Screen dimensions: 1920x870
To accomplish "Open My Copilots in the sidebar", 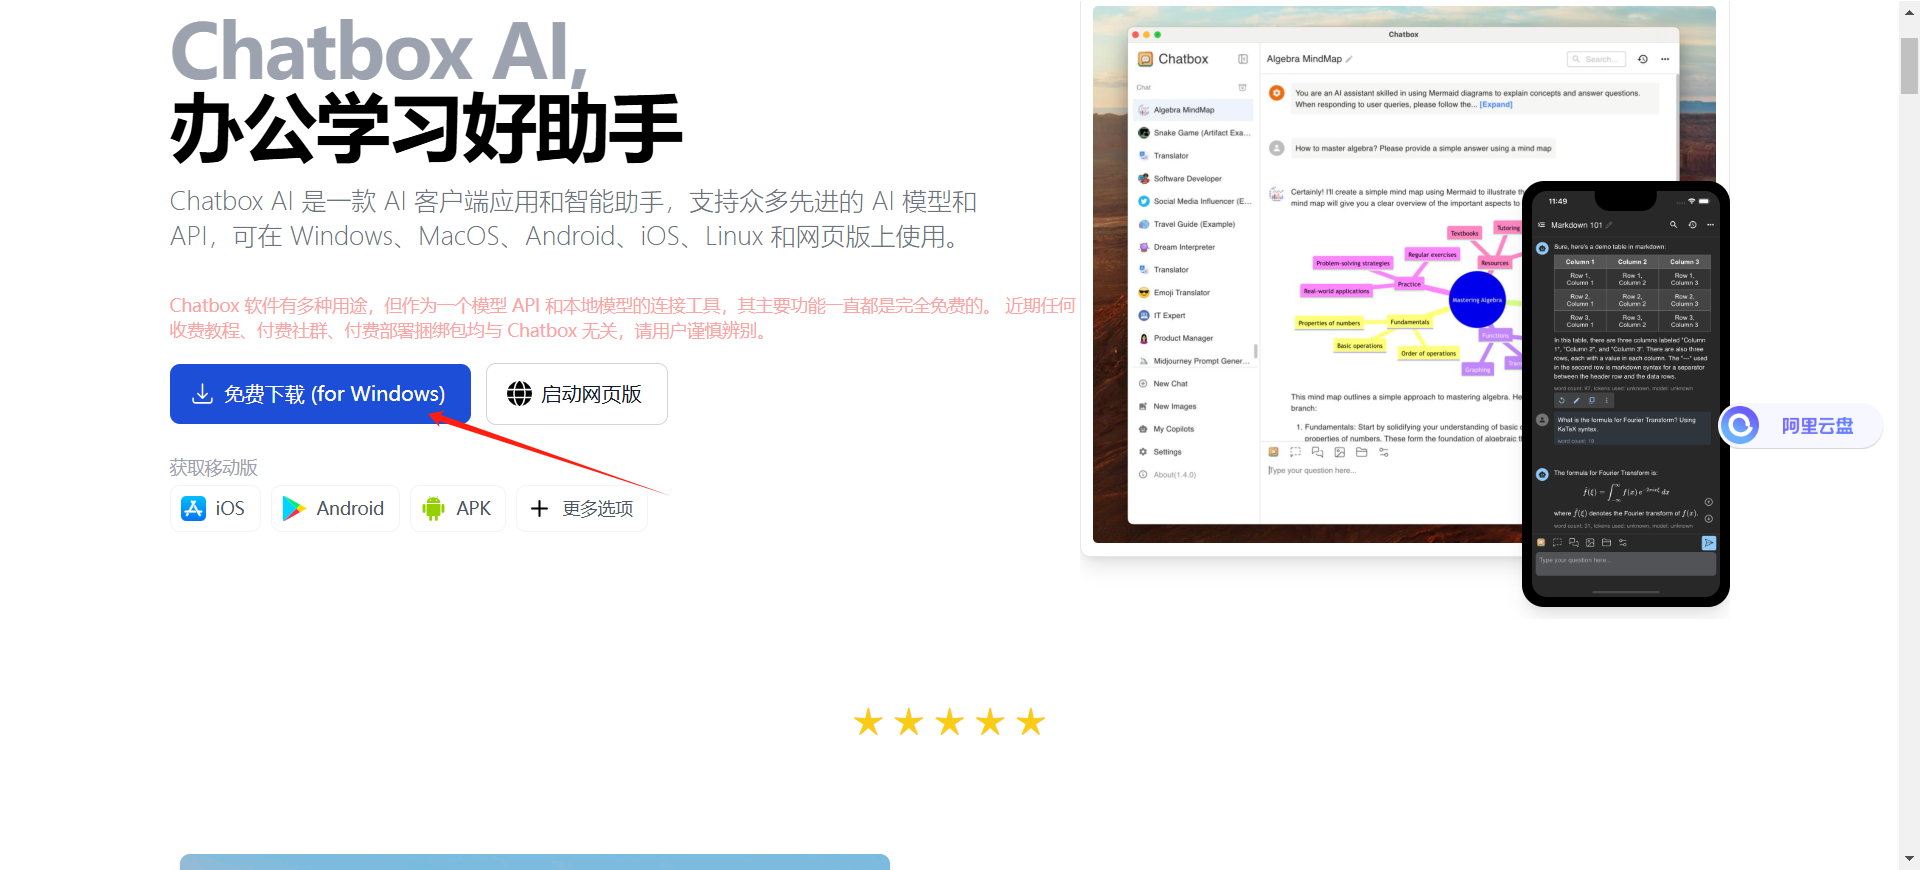I will tap(1167, 429).
